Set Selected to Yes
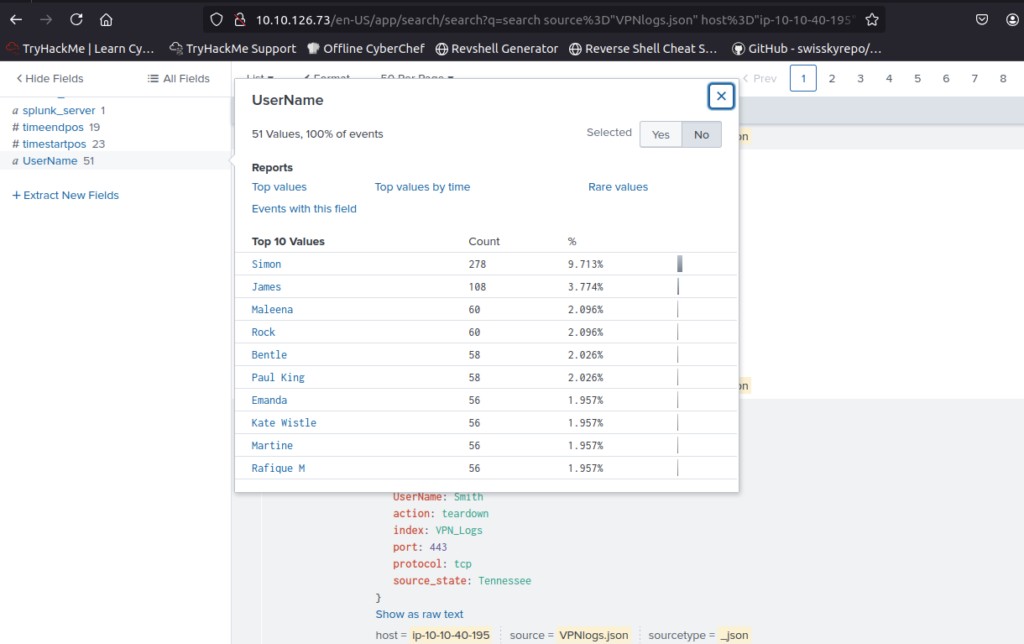The height and width of the screenshot is (644, 1024). (660, 135)
